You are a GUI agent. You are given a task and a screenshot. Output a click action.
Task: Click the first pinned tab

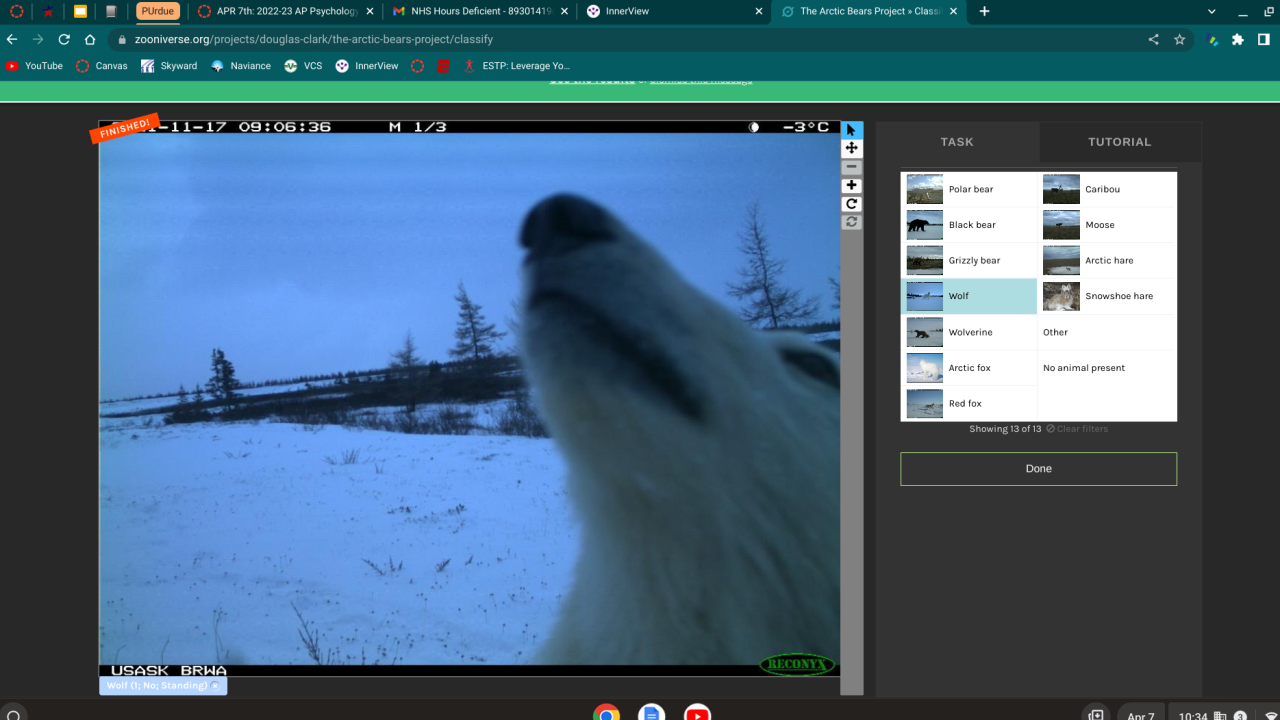click(x=16, y=12)
